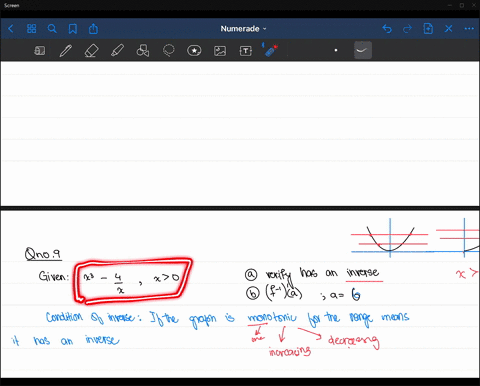
Task: Select the Eraser tool
Action: [91, 51]
